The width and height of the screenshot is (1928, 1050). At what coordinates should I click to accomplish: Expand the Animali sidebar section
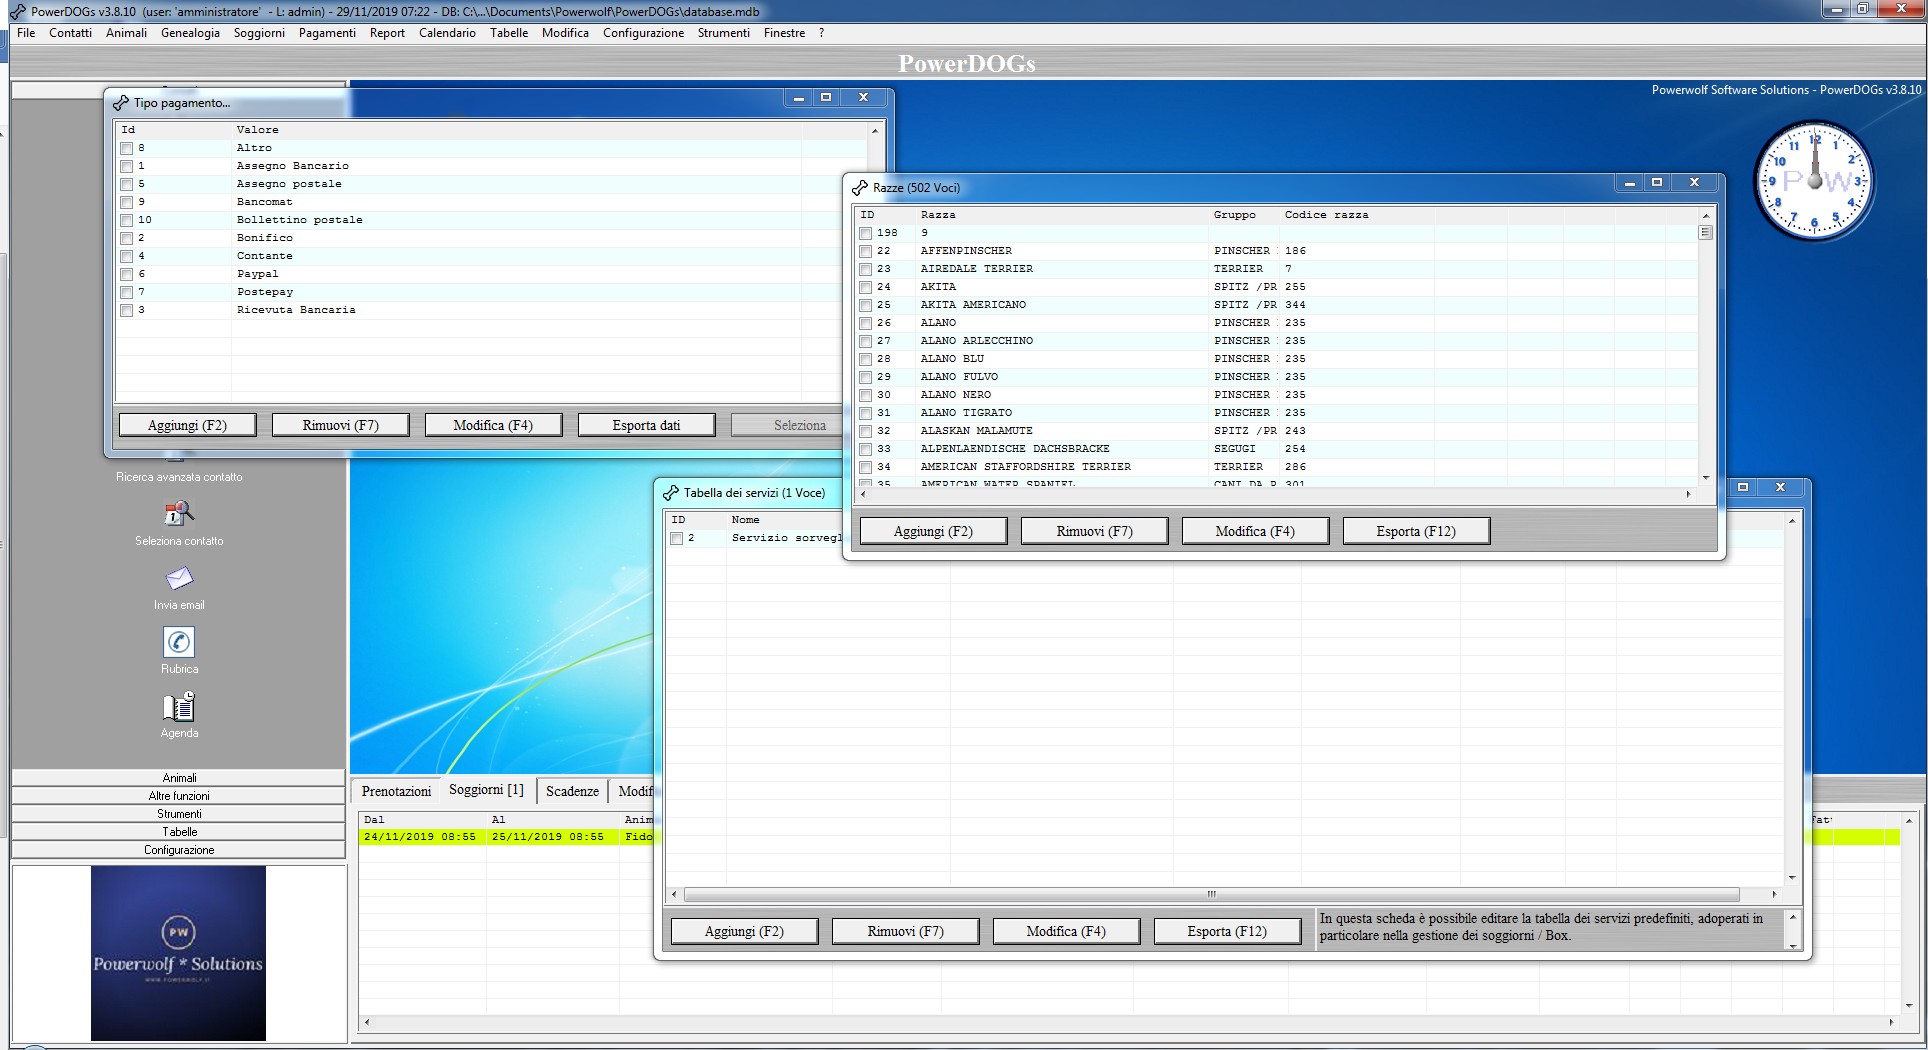point(179,778)
